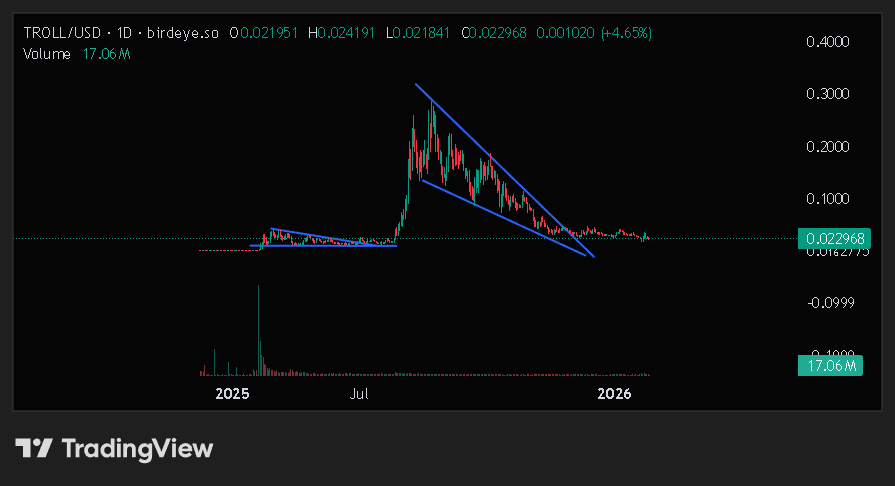Click the change value 0.001020
This screenshot has width=895, height=486.
click(565, 33)
